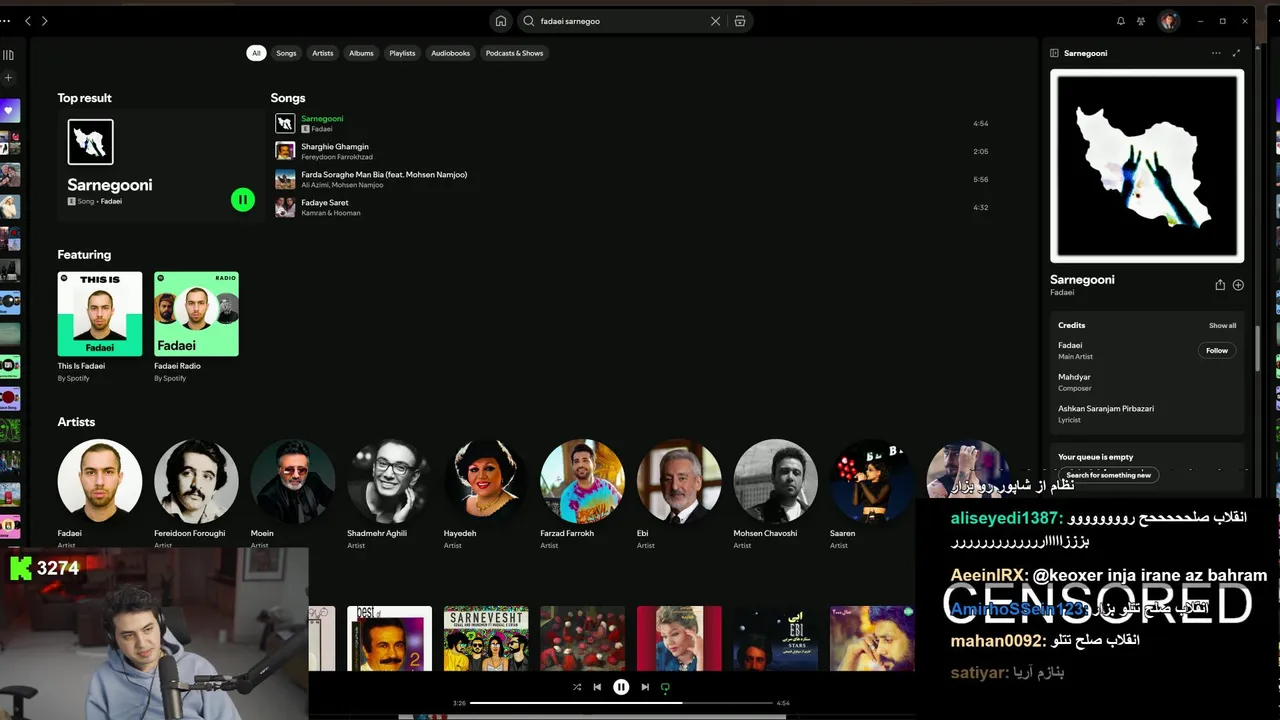
Task: Open the Fereidoon Foroughi artist
Action: (196, 481)
